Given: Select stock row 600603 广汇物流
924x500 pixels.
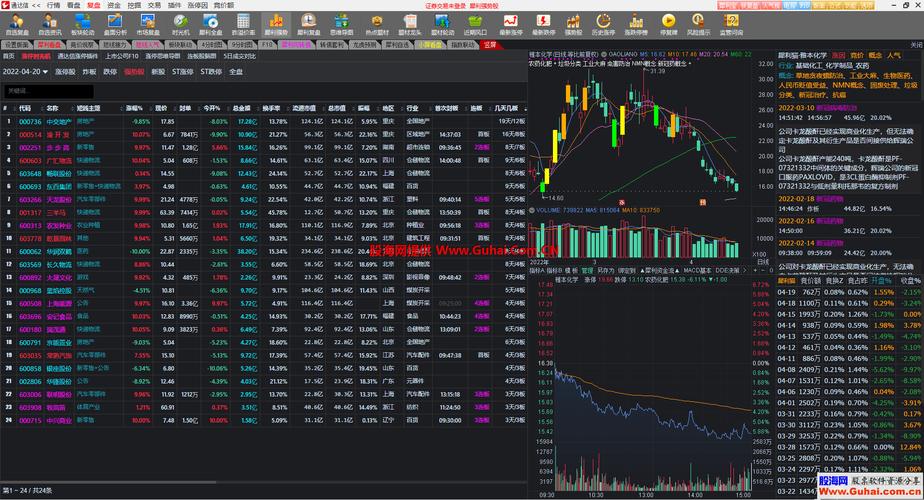Looking at the screenshot, I should click(x=263, y=160).
